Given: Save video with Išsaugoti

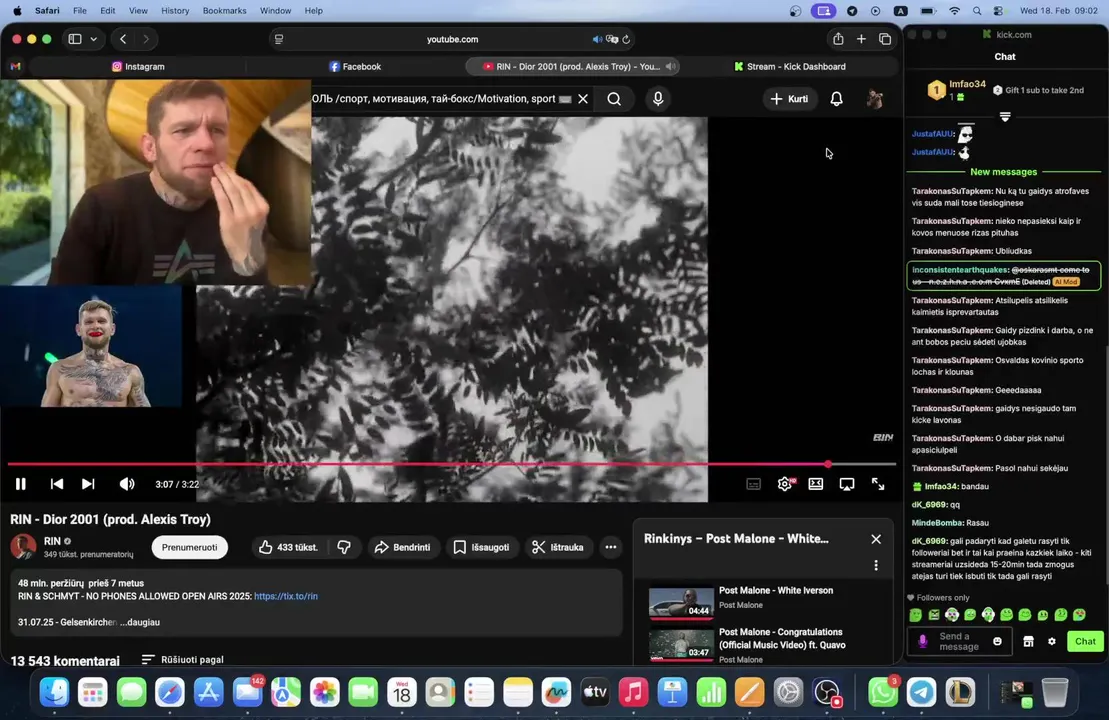Looking at the screenshot, I should 482,547.
